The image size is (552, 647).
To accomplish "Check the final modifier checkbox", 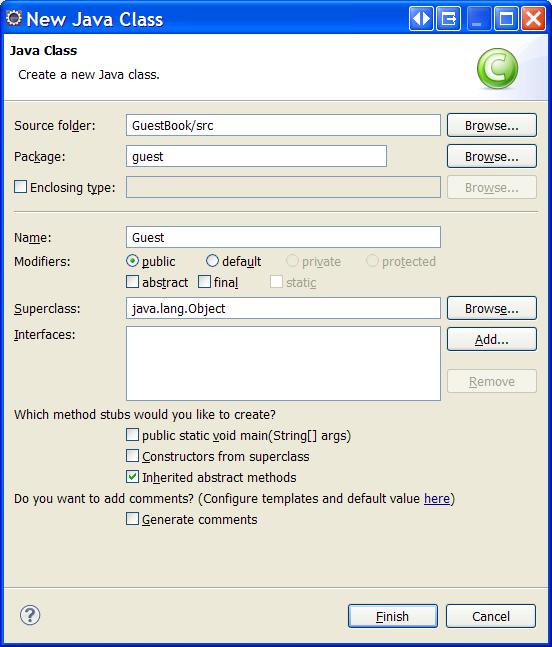I will click(204, 282).
